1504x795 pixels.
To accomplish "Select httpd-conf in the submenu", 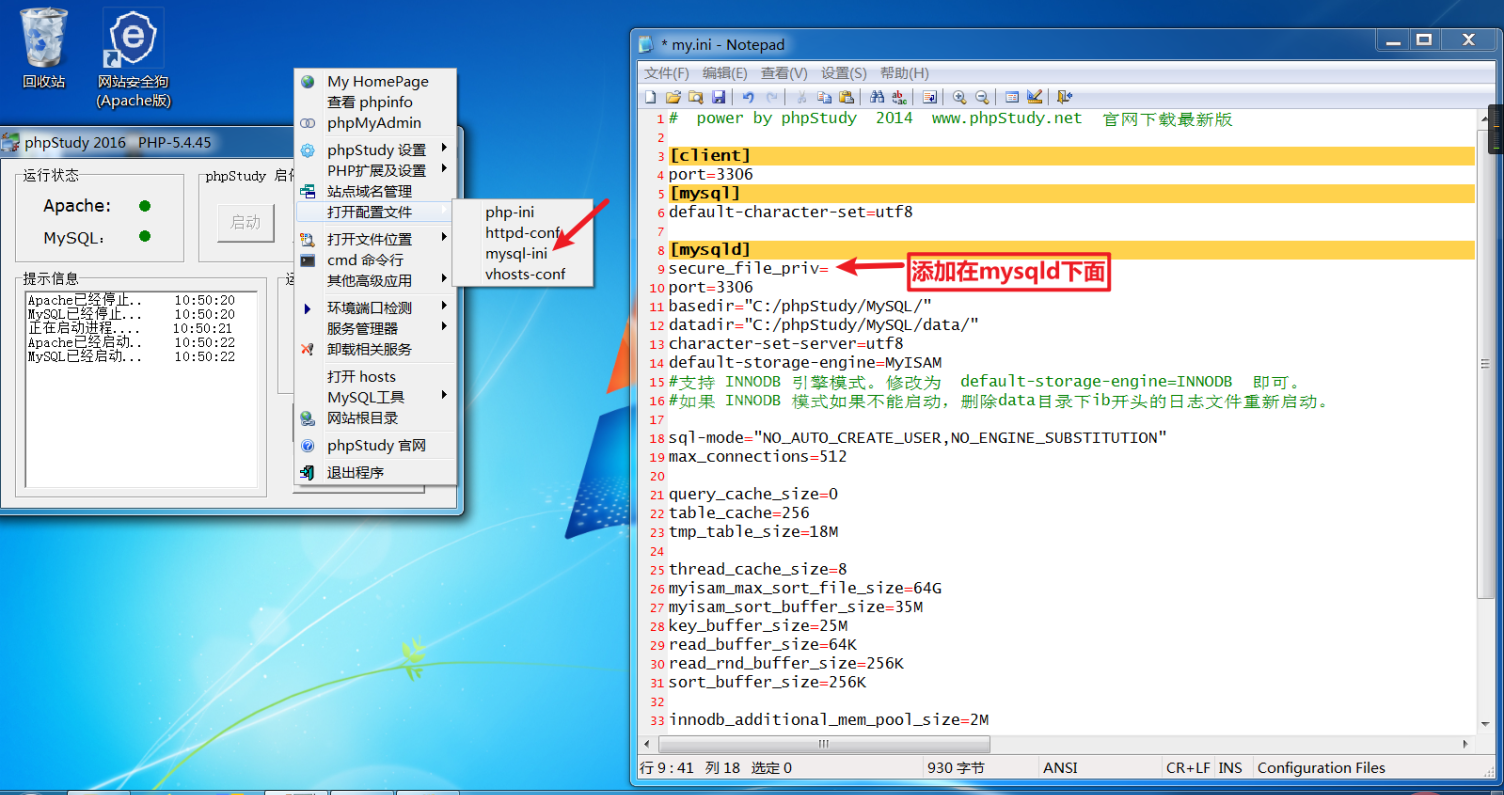I will point(524,233).
